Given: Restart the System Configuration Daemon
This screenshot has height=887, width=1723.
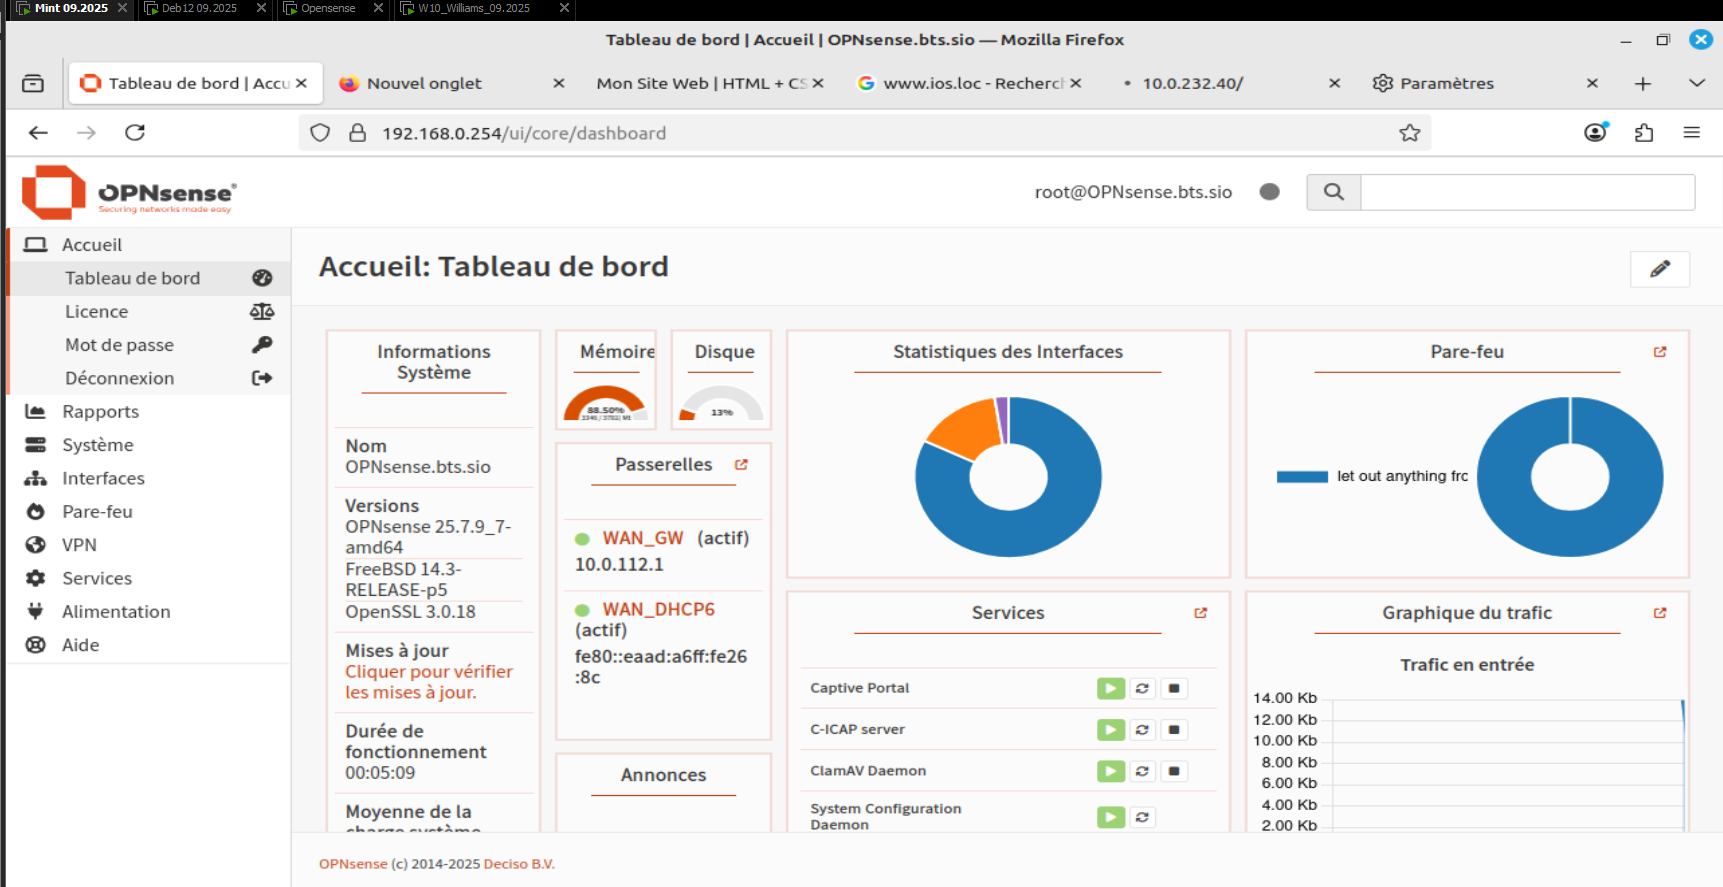Looking at the screenshot, I should [x=1142, y=817].
